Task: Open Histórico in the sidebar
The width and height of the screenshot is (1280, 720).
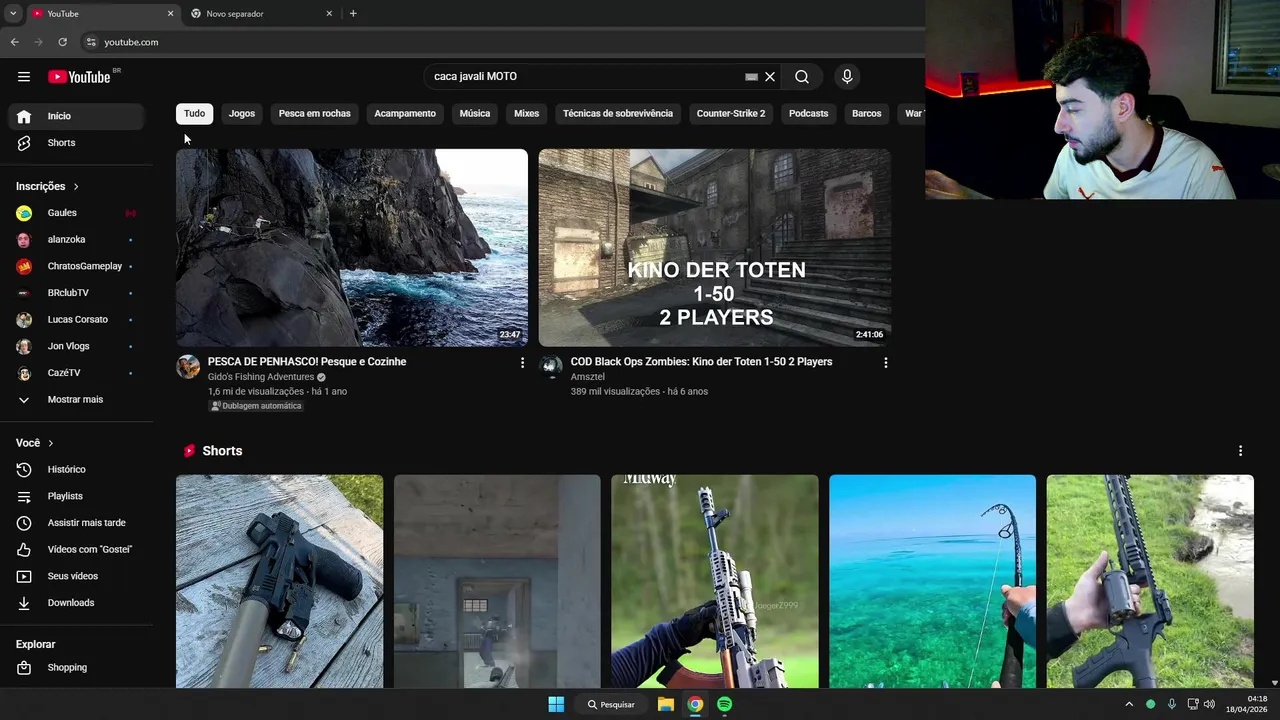Action: (x=76, y=469)
